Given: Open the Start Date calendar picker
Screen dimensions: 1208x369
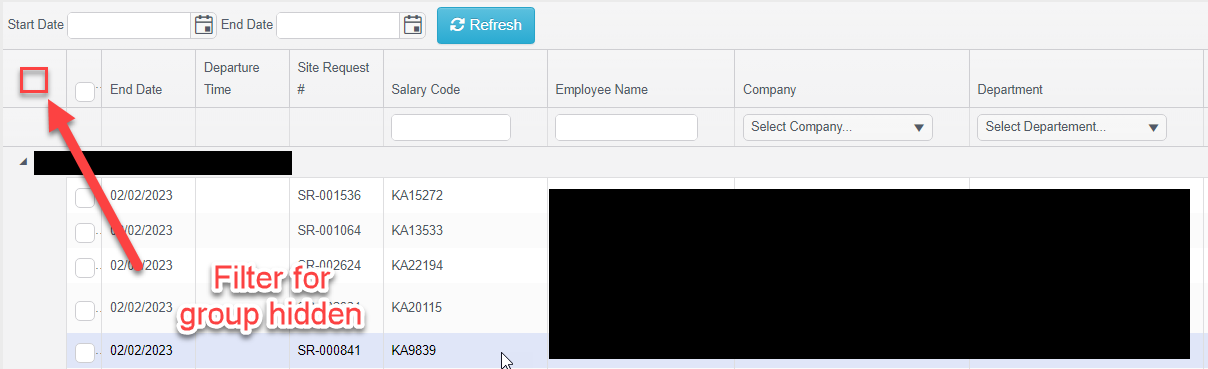Looking at the screenshot, I should coord(204,25).
